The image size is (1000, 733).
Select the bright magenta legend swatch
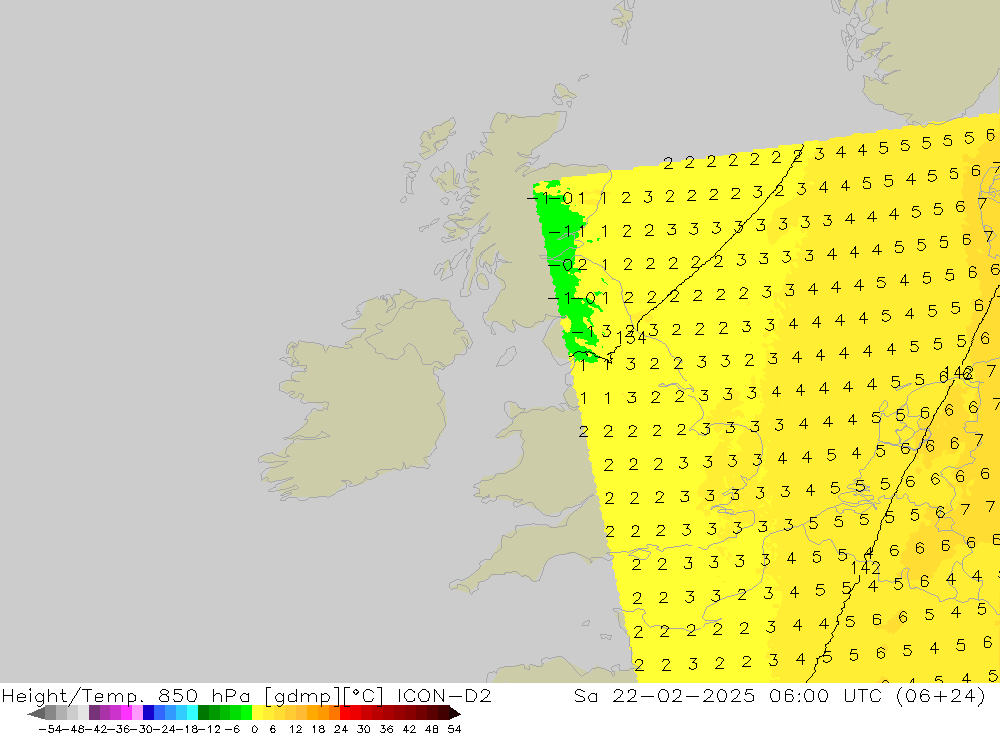coord(126,713)
